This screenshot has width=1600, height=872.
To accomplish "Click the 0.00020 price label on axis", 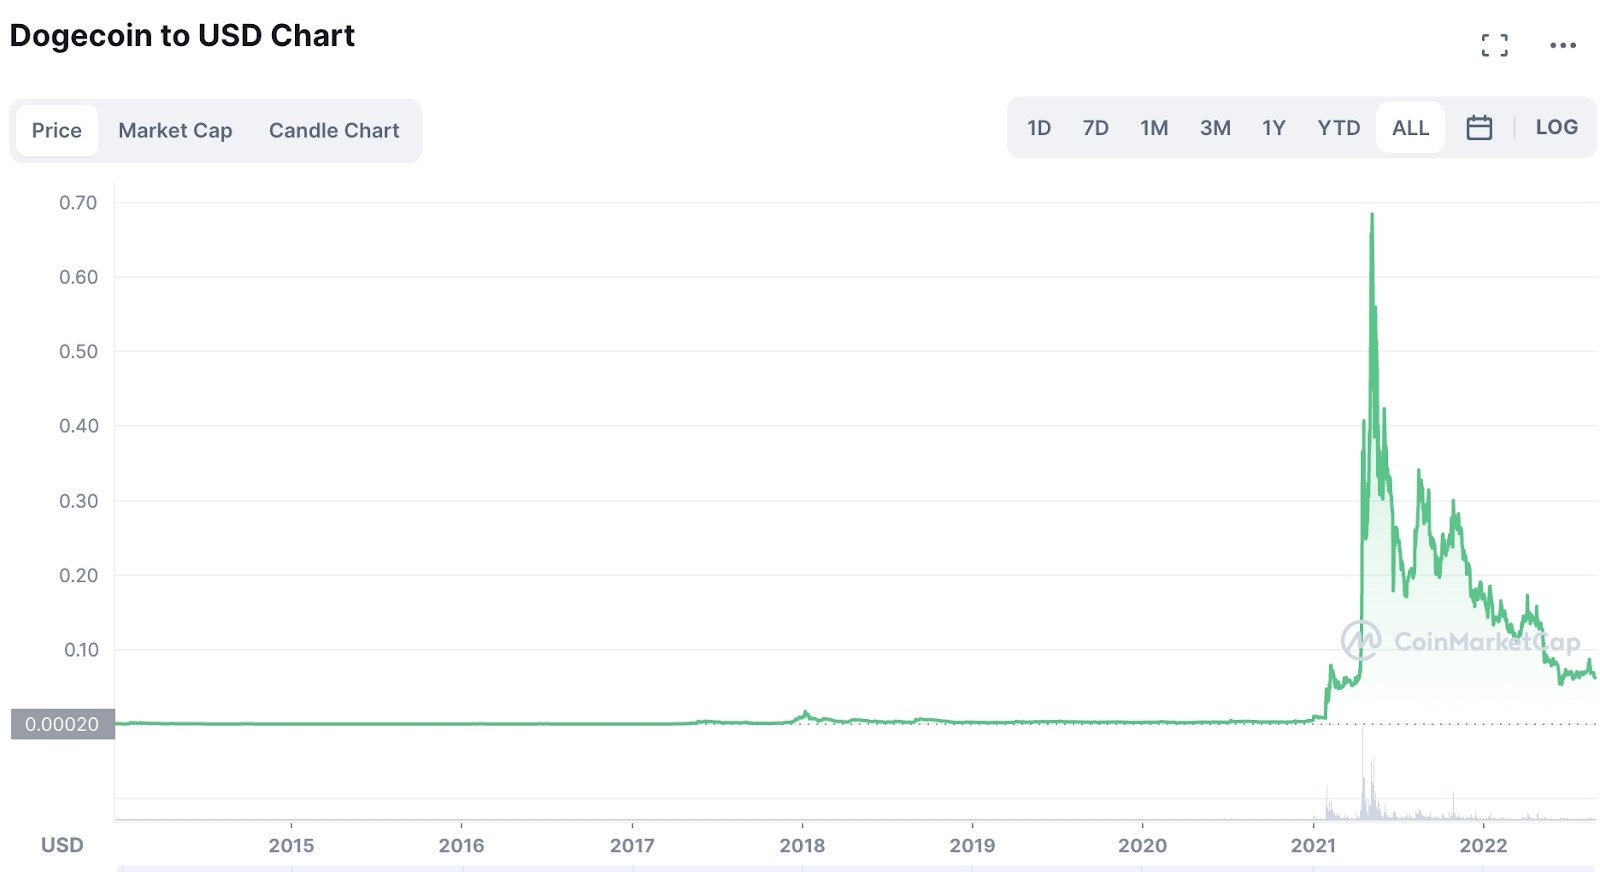I will [x=62, y=724].
